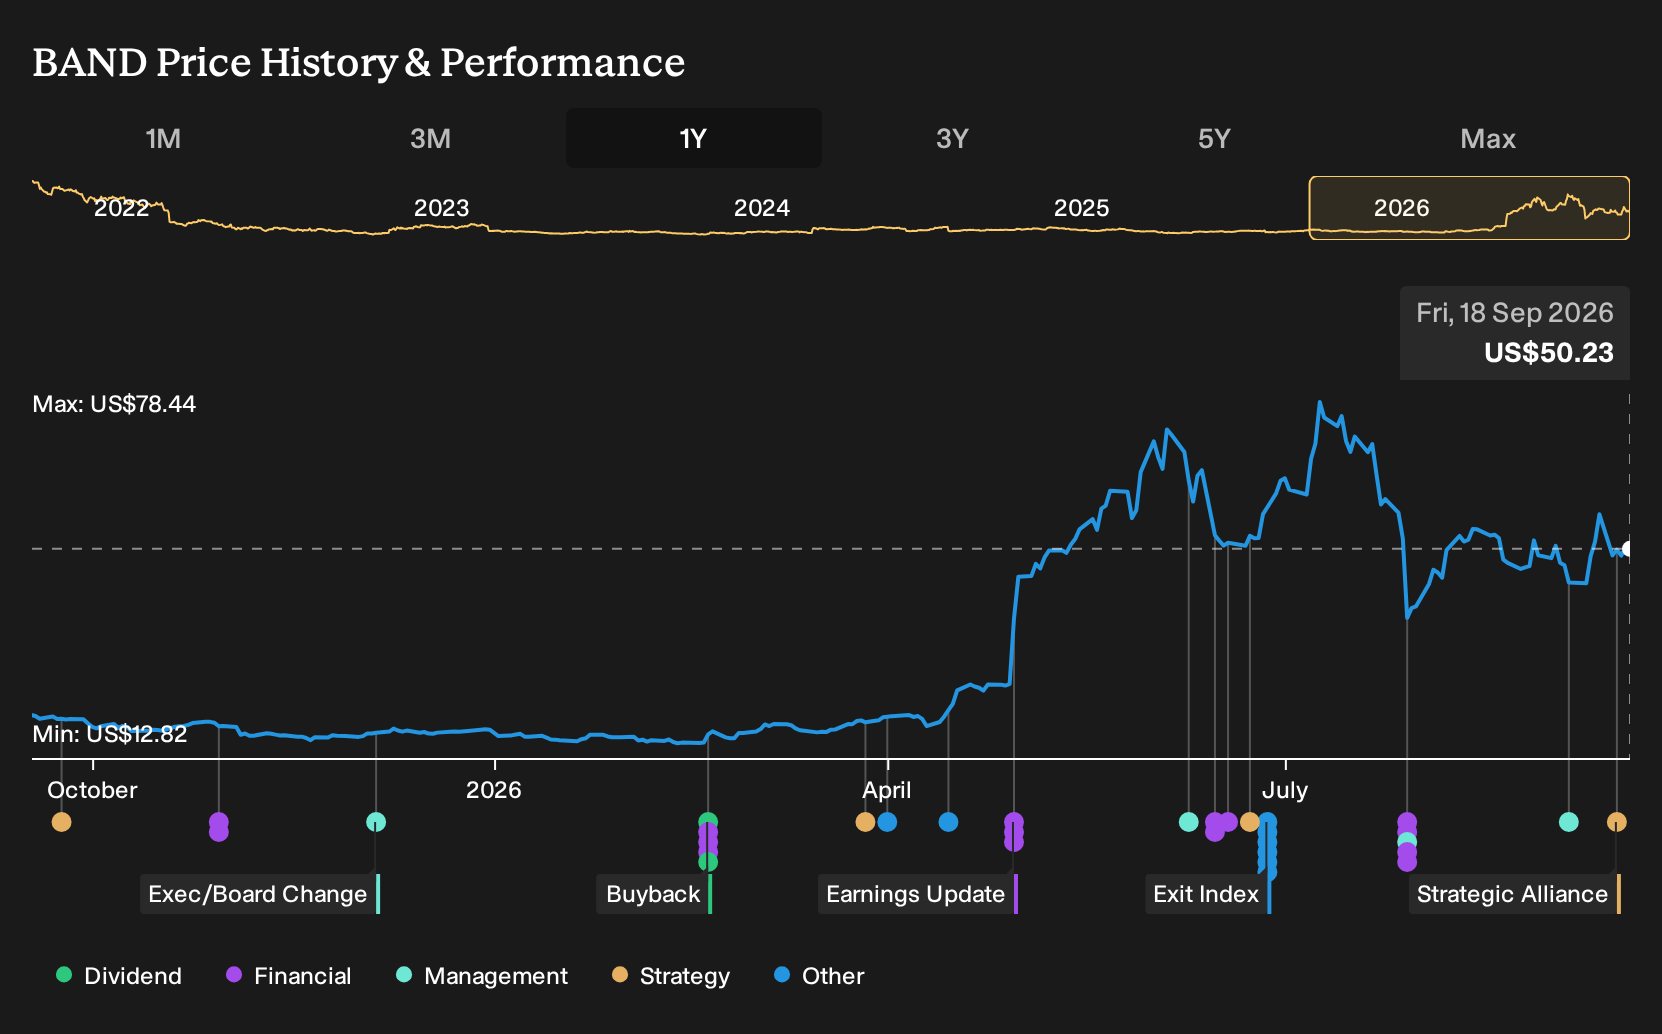Jump to 2023 on the overview timeline

(441, 208)
